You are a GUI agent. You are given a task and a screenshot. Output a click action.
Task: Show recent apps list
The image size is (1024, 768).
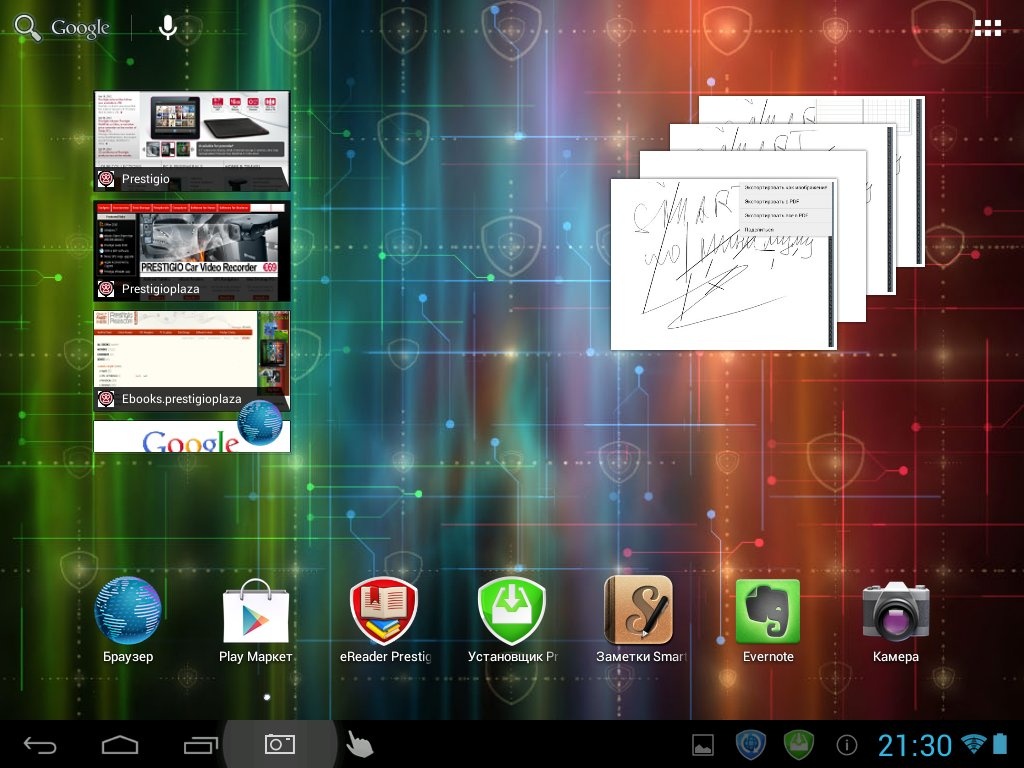tap(200, 745)
